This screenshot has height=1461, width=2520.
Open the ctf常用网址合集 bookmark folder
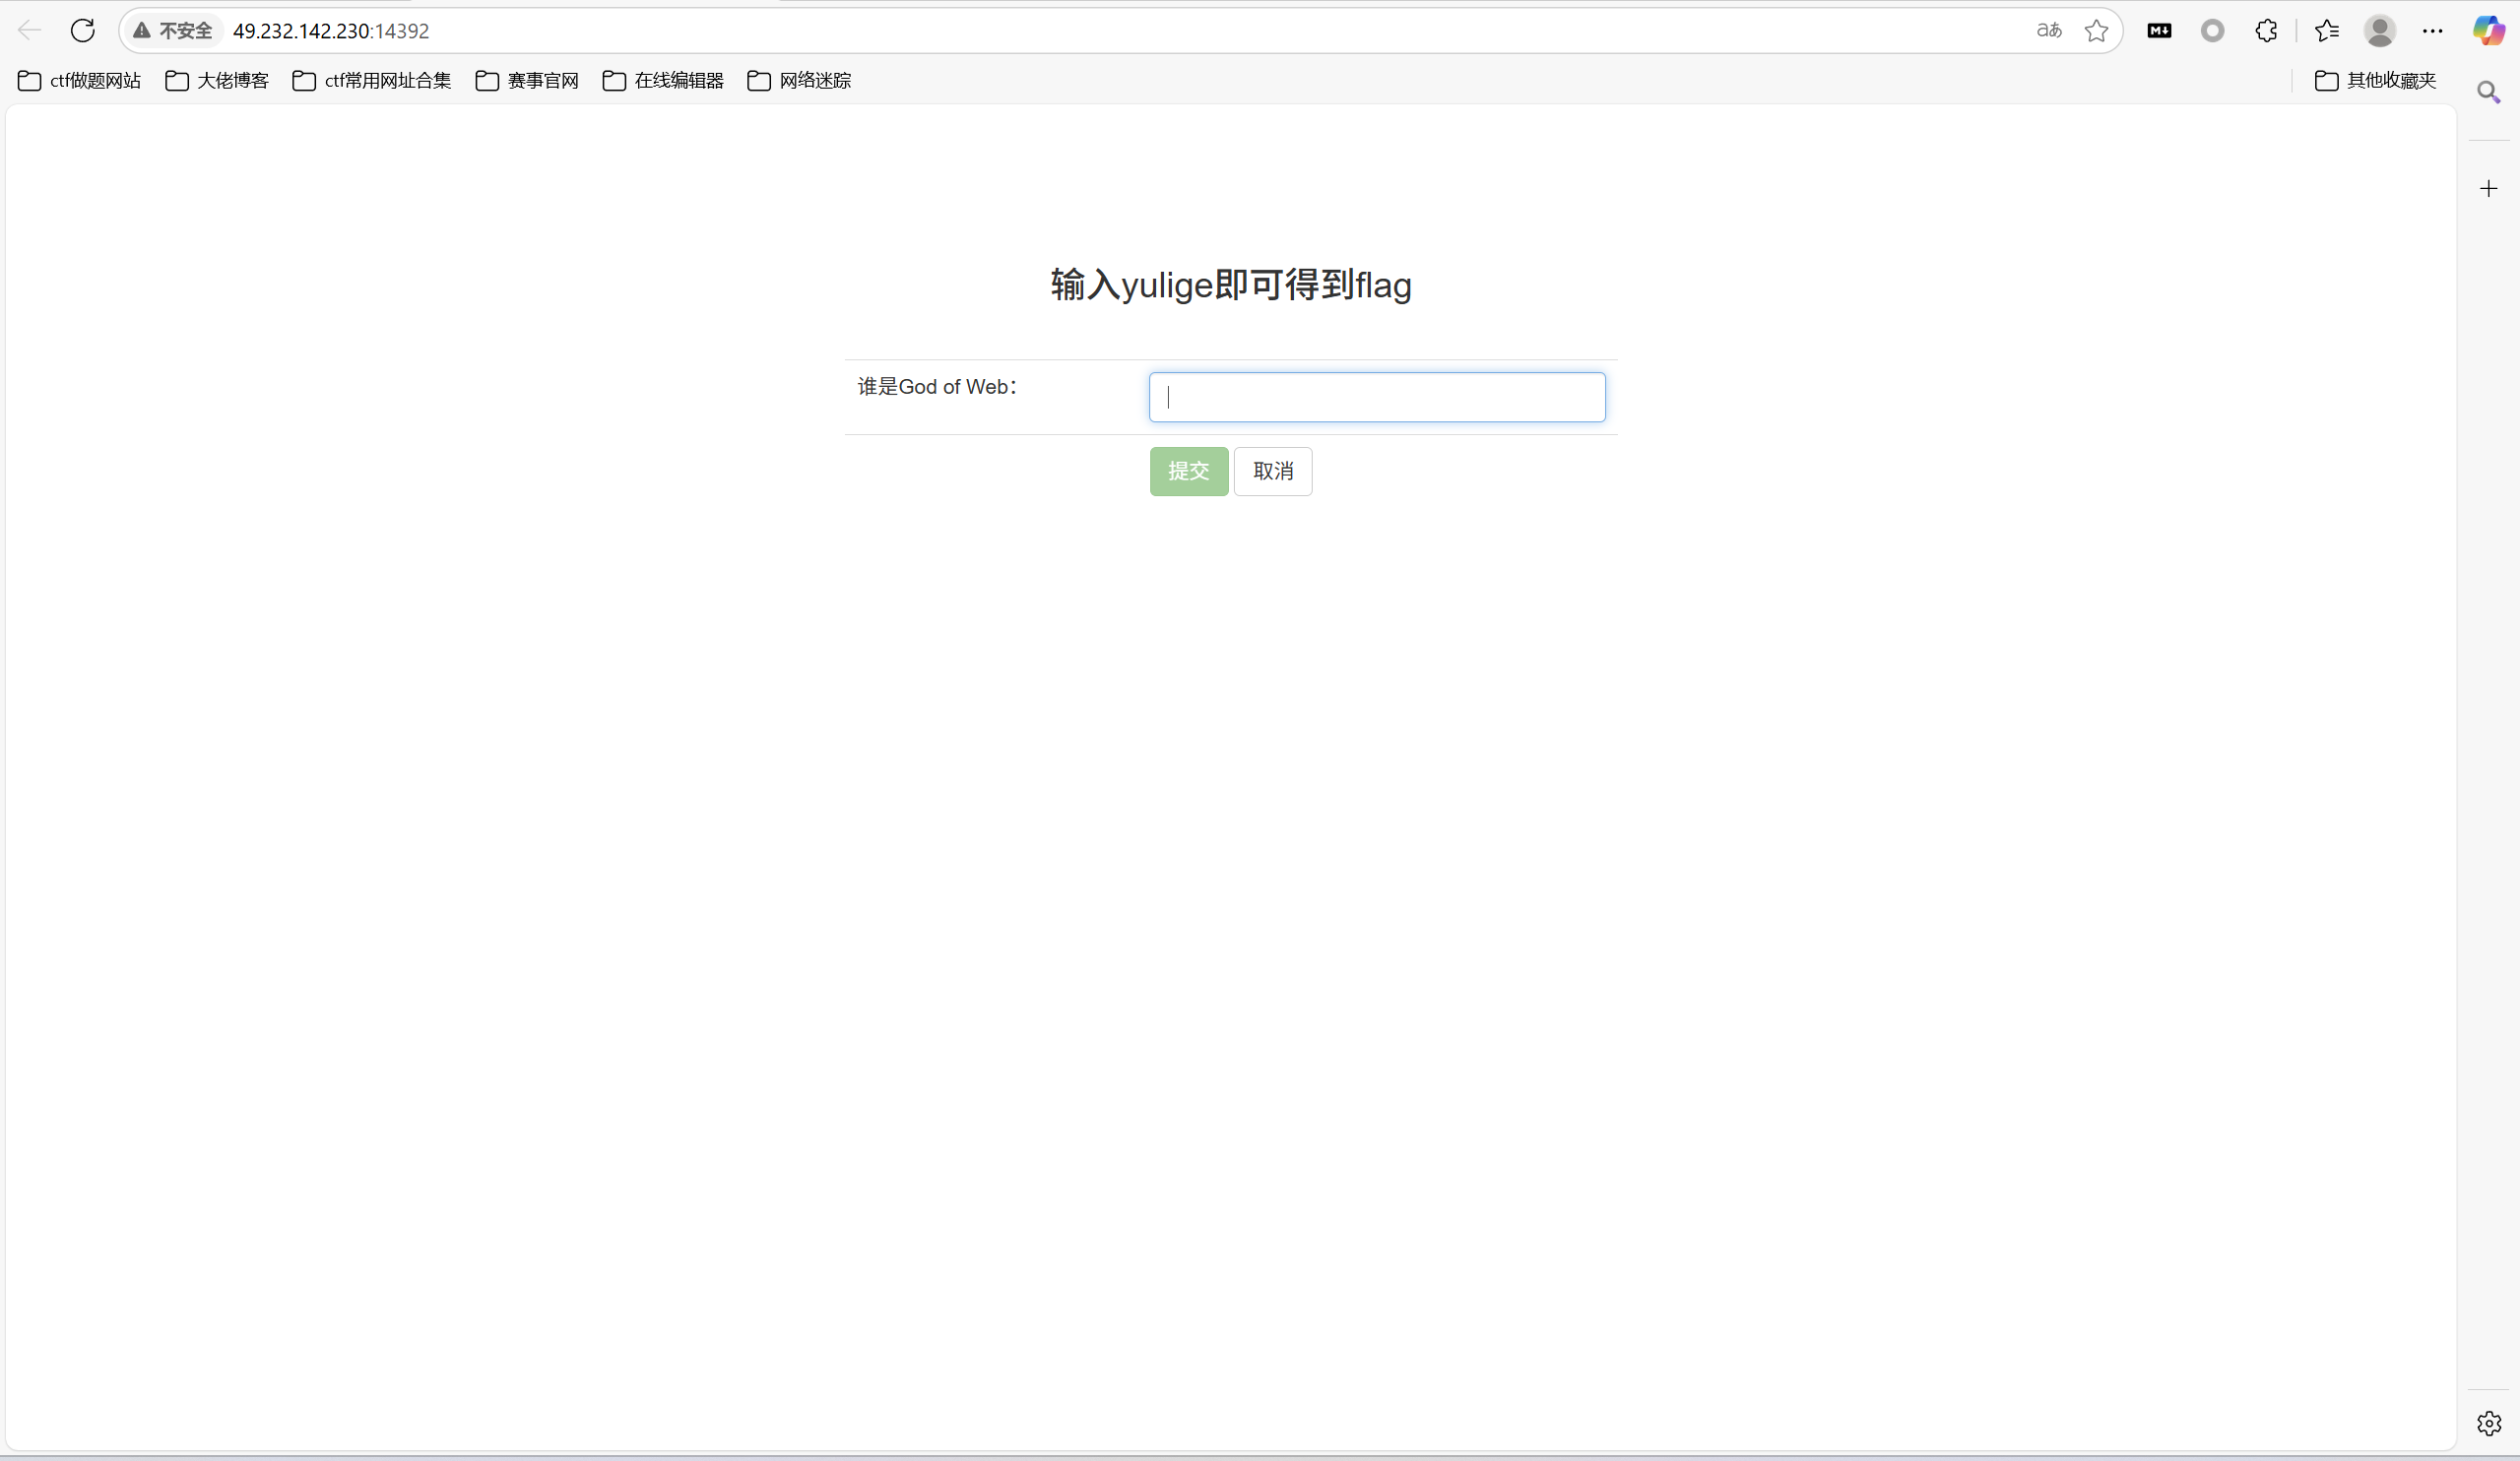372,81
